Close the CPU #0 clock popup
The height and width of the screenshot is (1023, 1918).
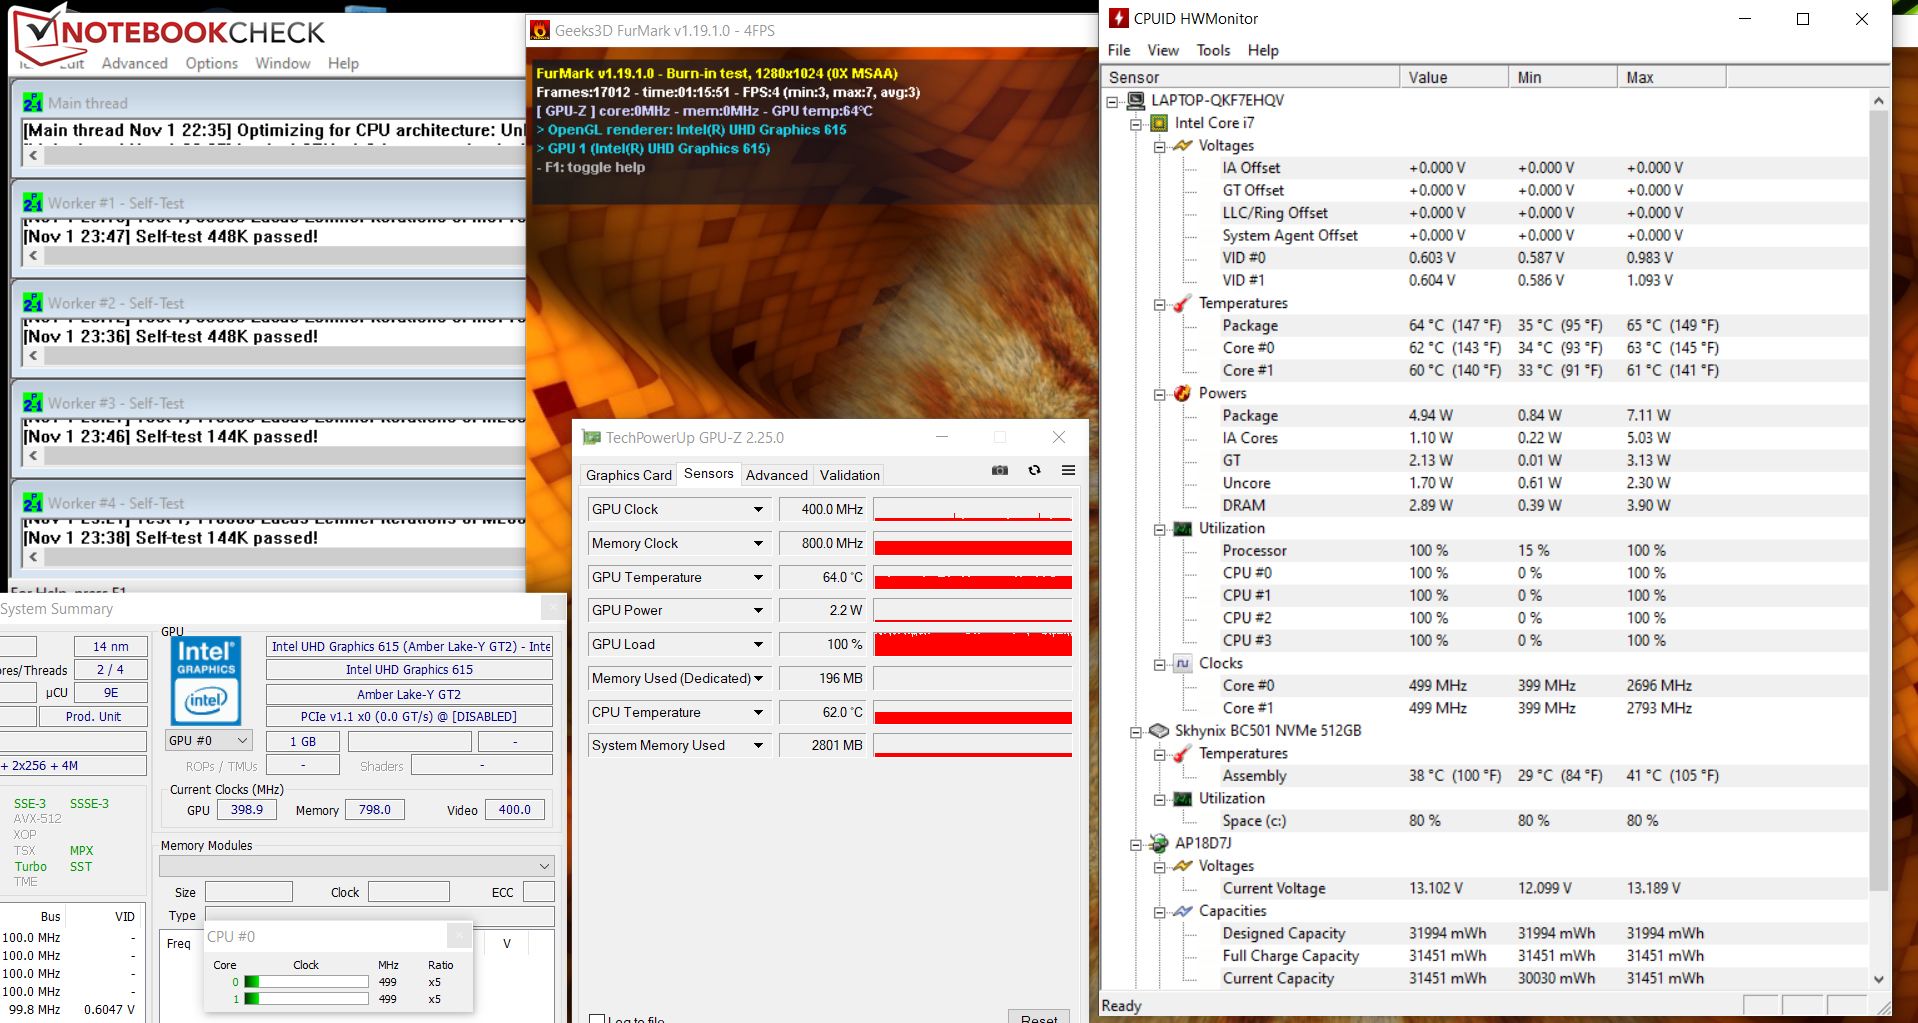click(x=459, y=936)
